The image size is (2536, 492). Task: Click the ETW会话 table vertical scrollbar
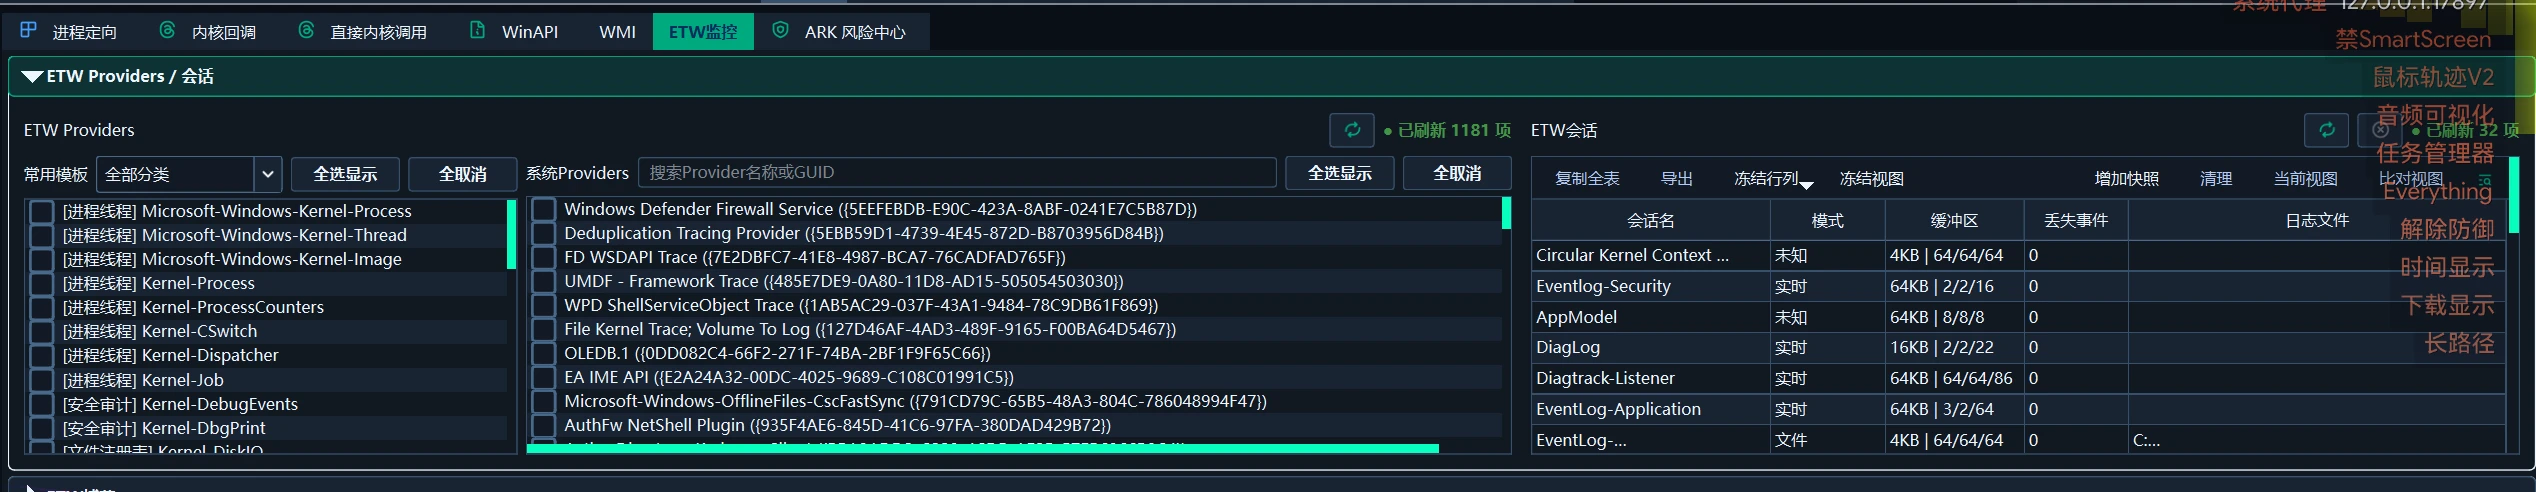coord(2514,195)
